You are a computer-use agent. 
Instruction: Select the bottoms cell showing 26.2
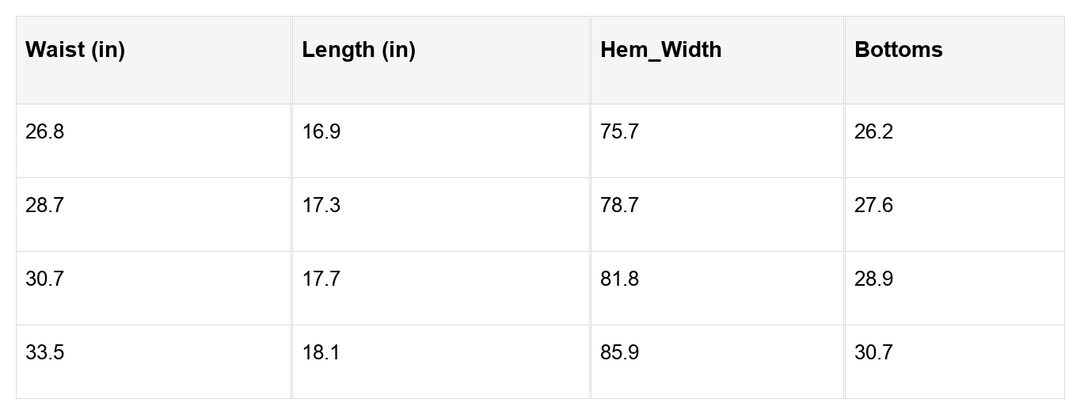click(873, 132)
